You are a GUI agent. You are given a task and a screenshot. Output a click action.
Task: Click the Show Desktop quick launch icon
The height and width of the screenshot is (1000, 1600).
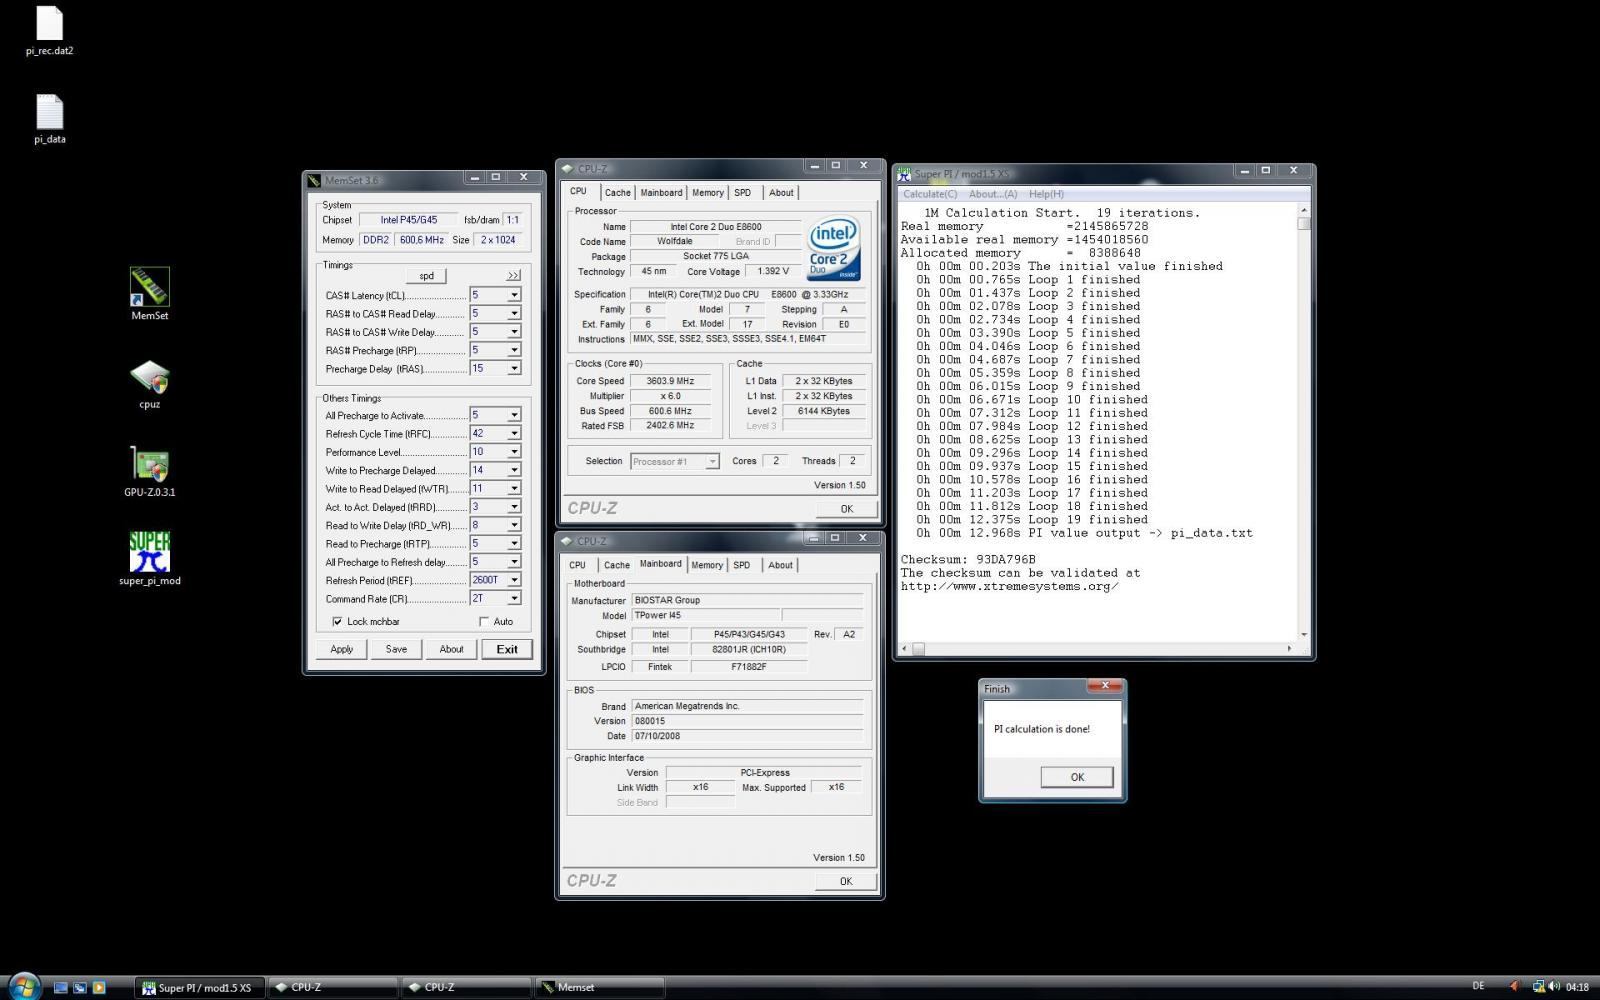tap(60, 987)
